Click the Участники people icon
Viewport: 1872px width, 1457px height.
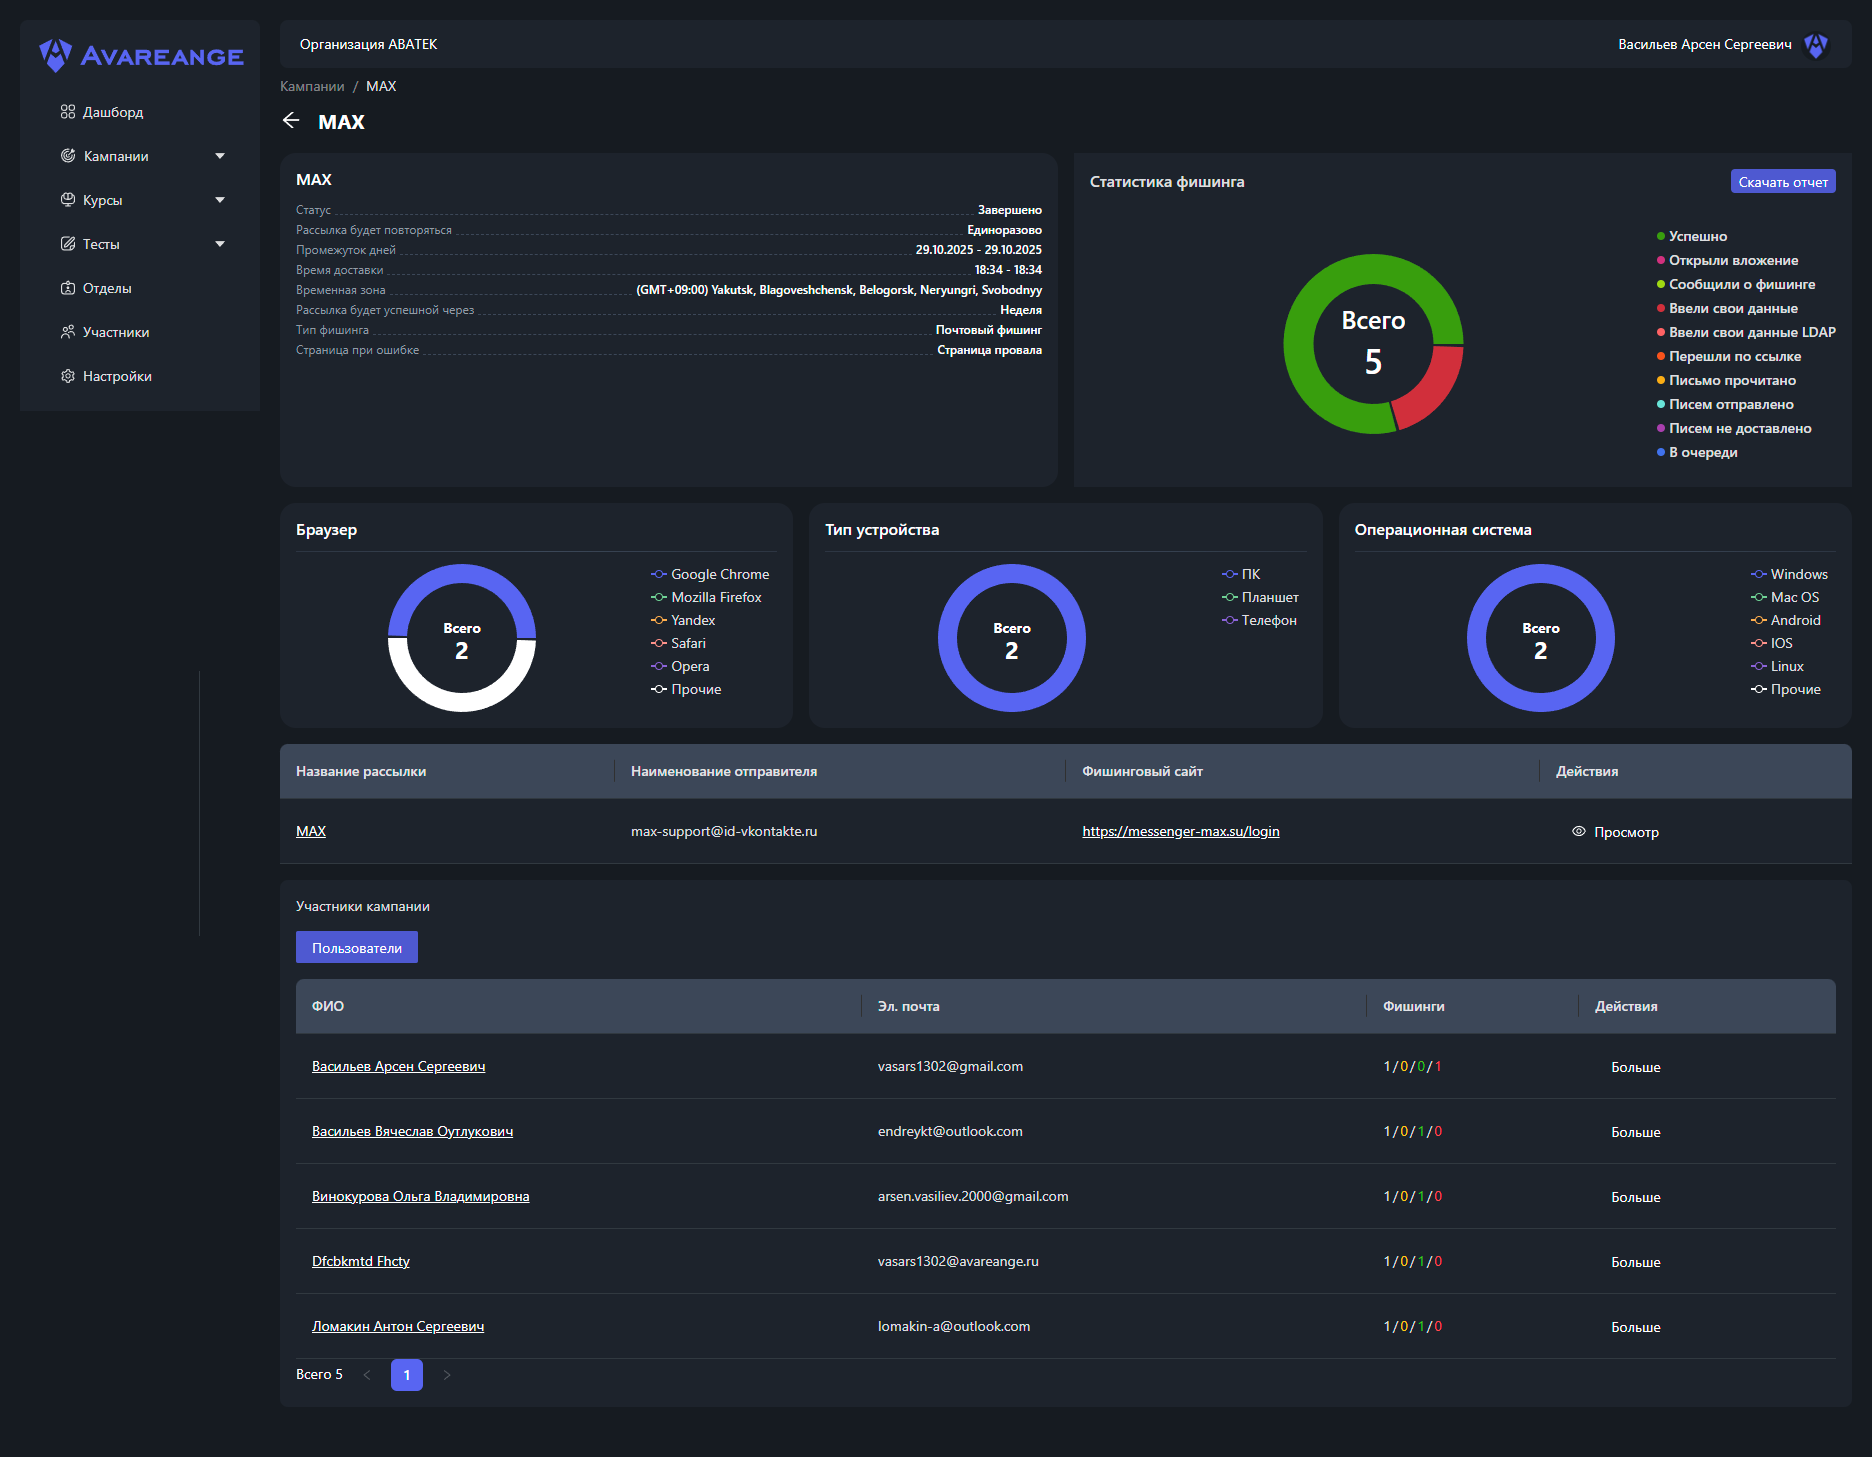68,332
